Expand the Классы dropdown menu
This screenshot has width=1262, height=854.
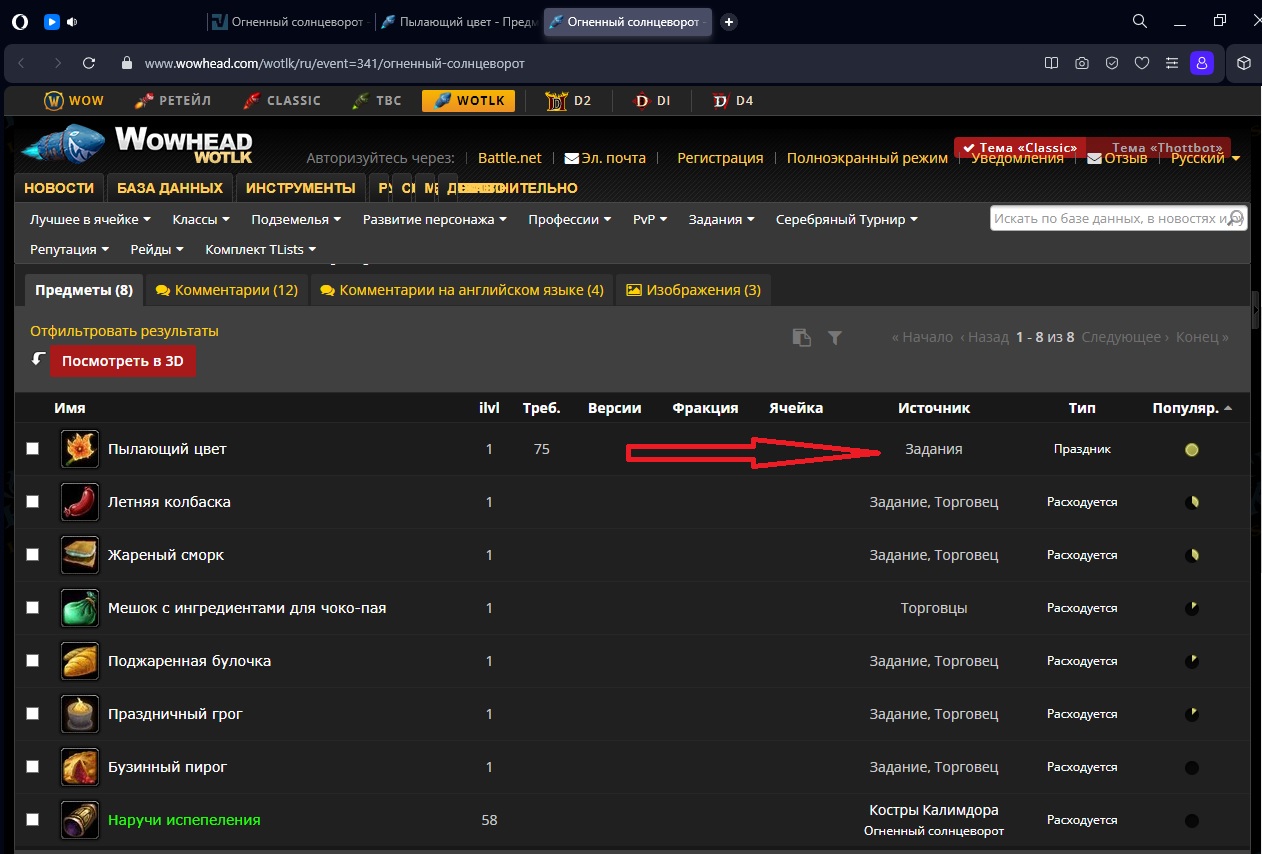tap(201, 219)
